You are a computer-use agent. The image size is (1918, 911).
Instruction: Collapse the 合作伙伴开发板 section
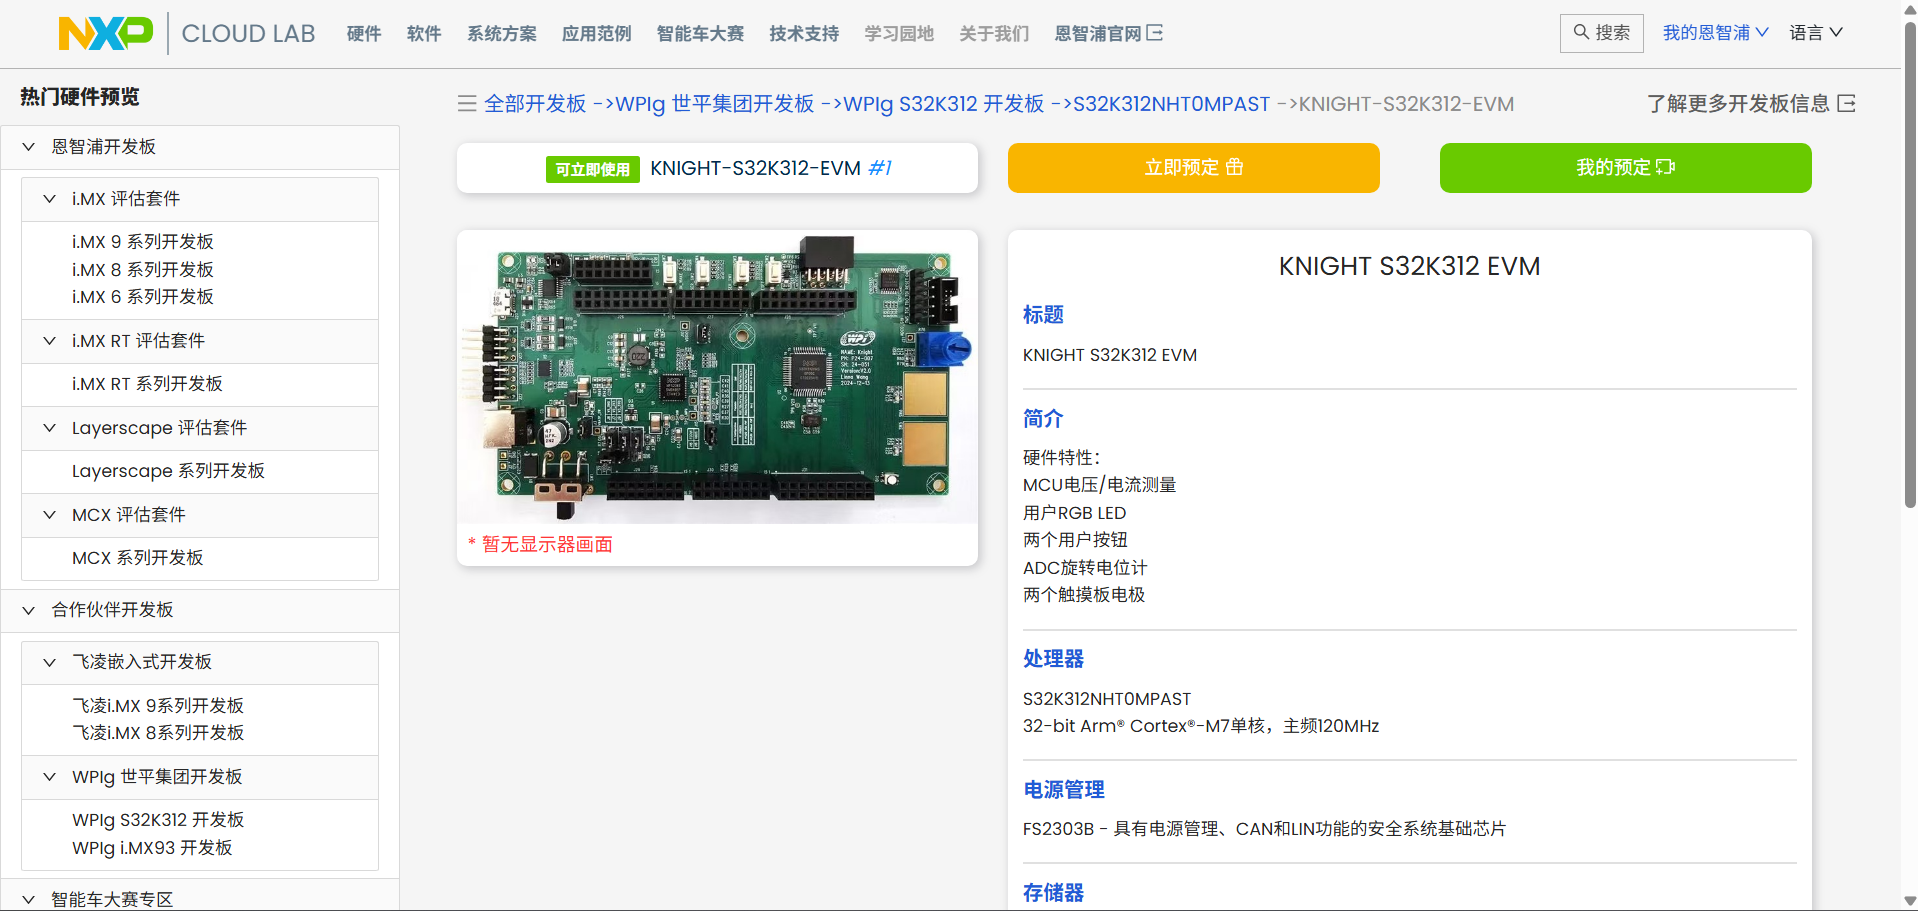pos(29,610)
